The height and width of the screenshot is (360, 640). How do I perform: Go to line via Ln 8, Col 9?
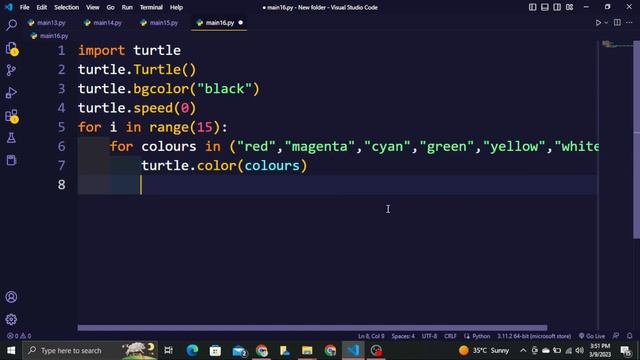[x=371, y=336]
